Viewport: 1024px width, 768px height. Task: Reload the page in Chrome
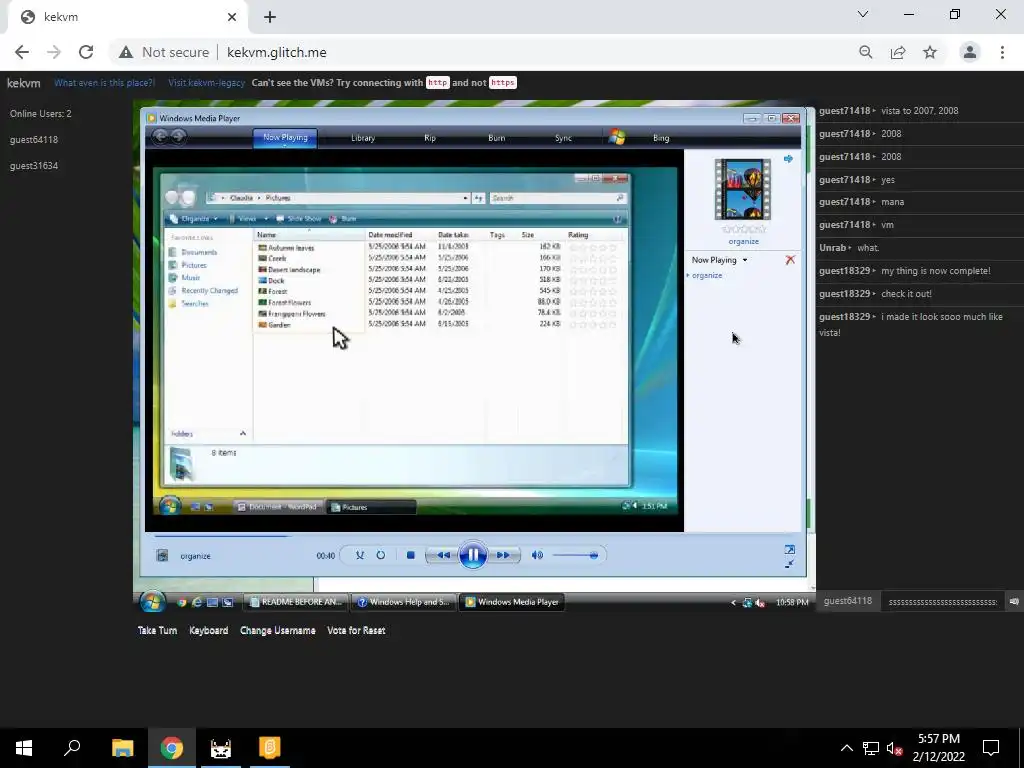[86, 52]
